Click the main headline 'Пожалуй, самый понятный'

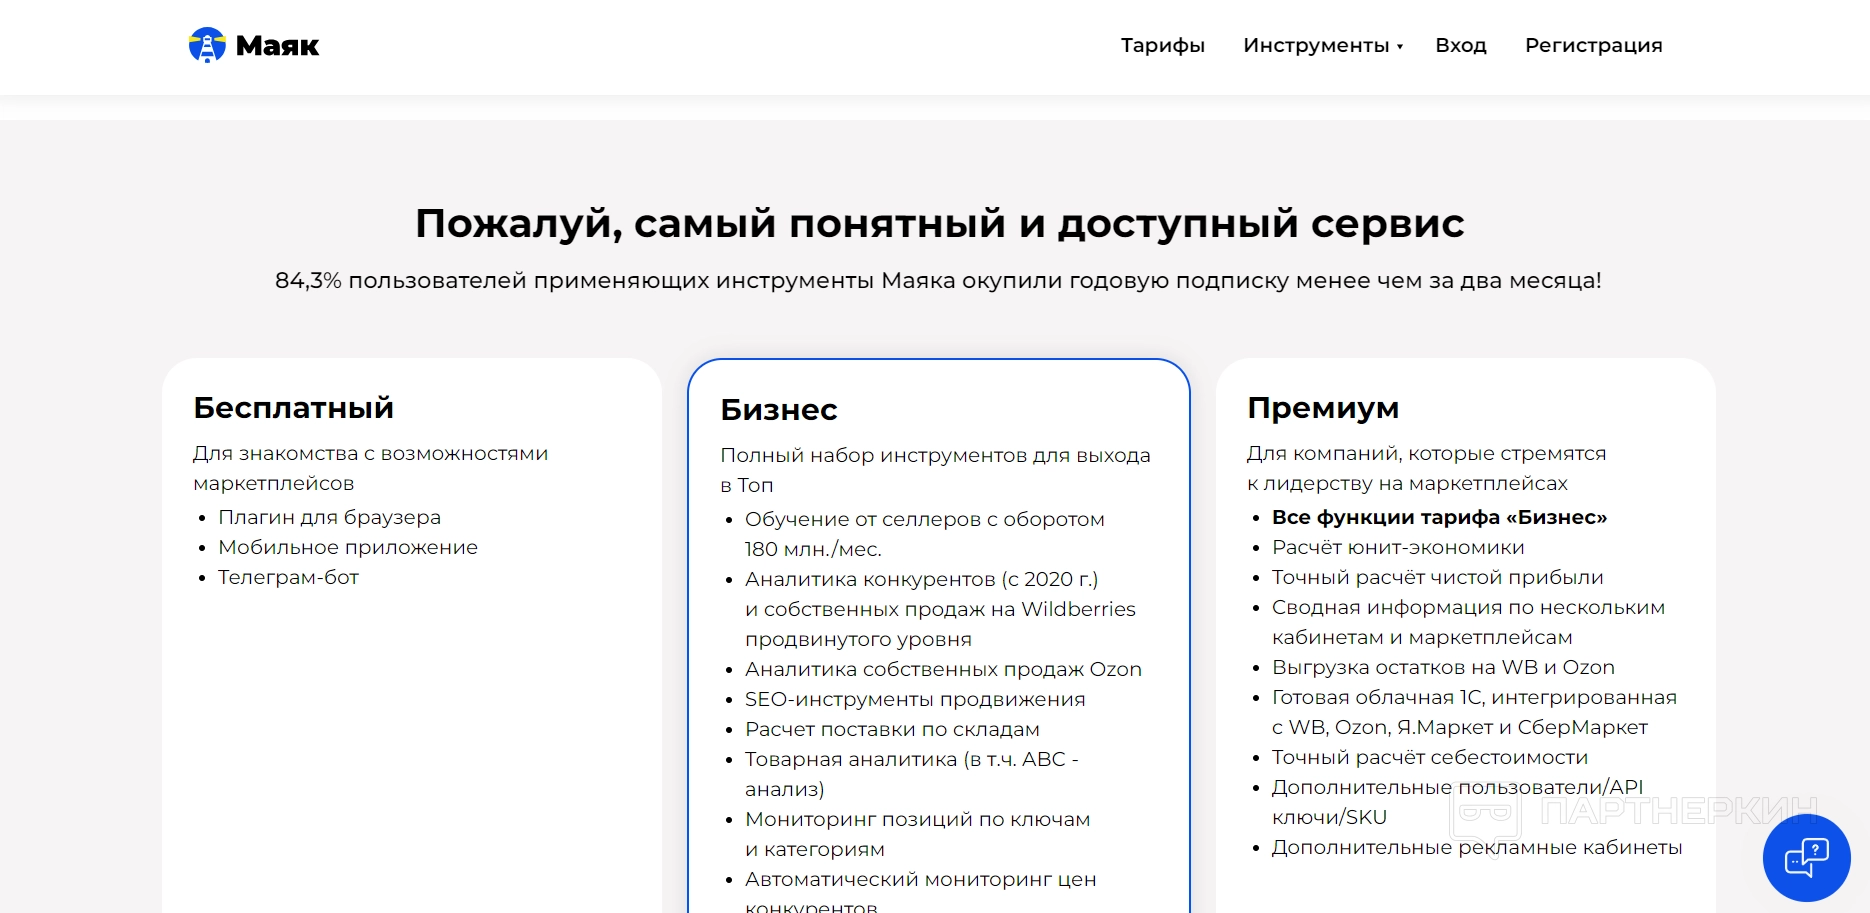710,224
